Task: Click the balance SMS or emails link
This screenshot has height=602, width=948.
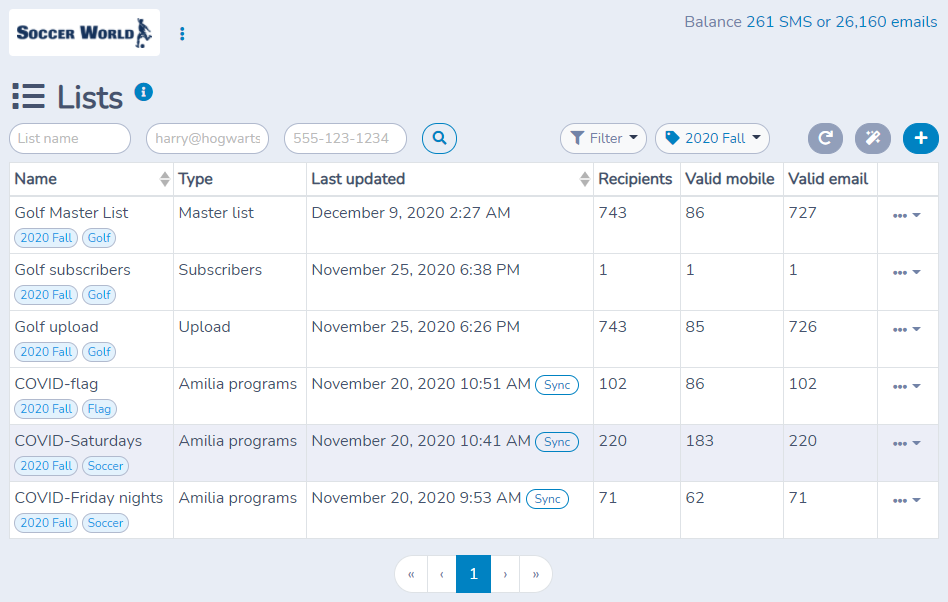Action: pyautogui.click(x=842, y=22)
